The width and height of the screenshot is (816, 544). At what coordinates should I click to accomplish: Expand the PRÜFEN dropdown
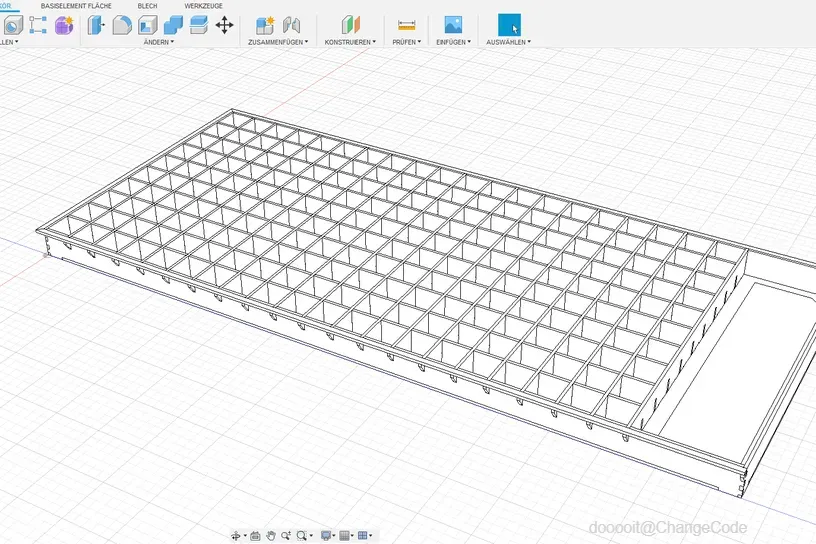click(406, 42)
